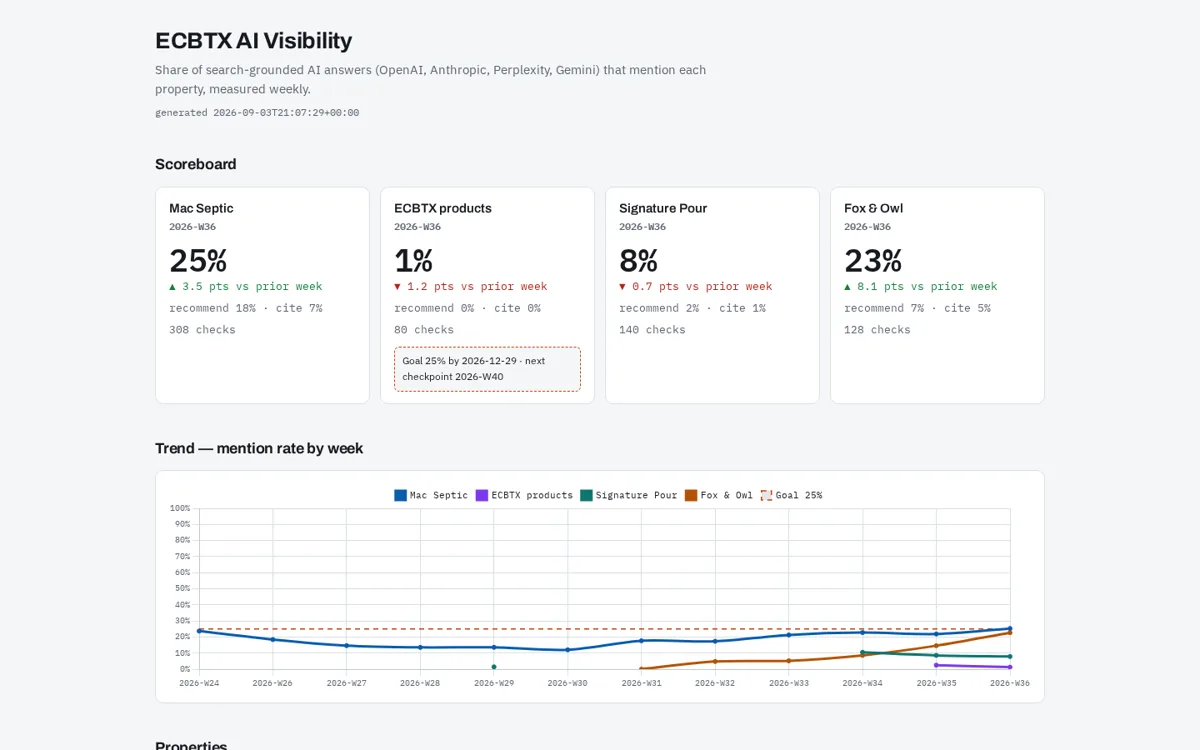Toggle ECBTX products legend series
The height and width of the screenshot is (750, 1200).
[524, 495]
